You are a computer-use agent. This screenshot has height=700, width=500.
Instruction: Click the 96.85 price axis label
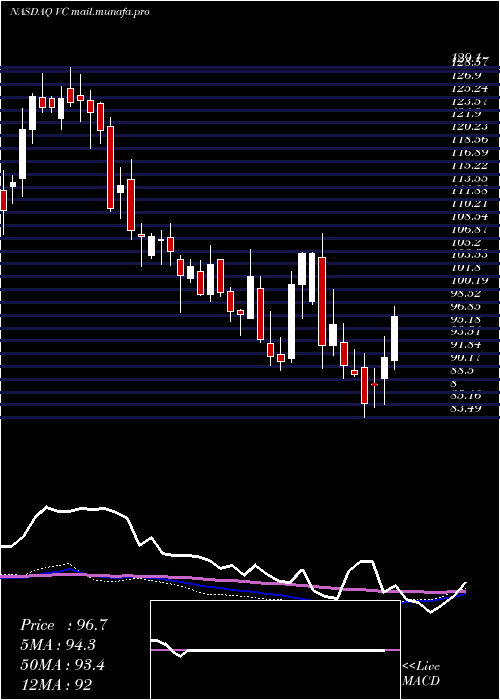(467, 307)
